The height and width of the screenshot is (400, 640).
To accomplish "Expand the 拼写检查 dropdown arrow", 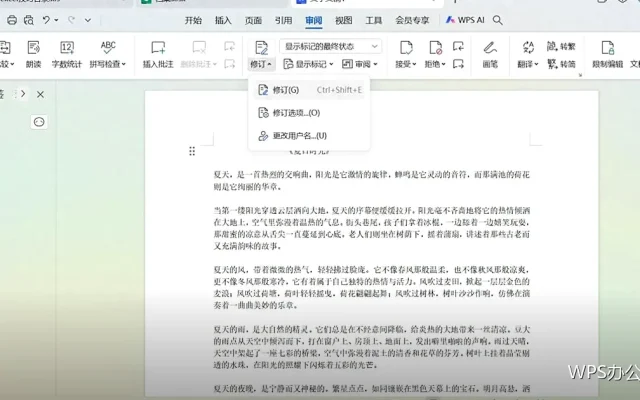I will click(124, 64).
